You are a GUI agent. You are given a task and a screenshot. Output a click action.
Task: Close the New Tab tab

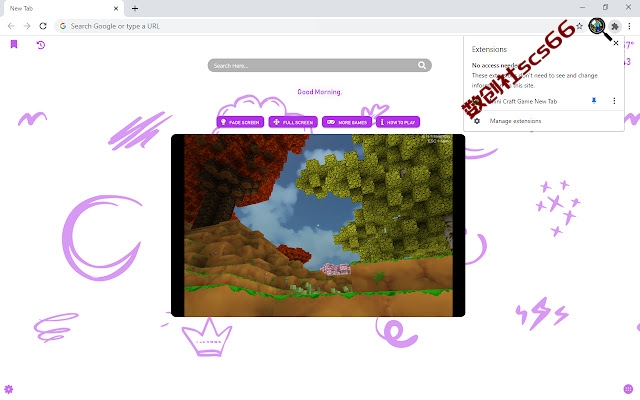coord(116,9)
